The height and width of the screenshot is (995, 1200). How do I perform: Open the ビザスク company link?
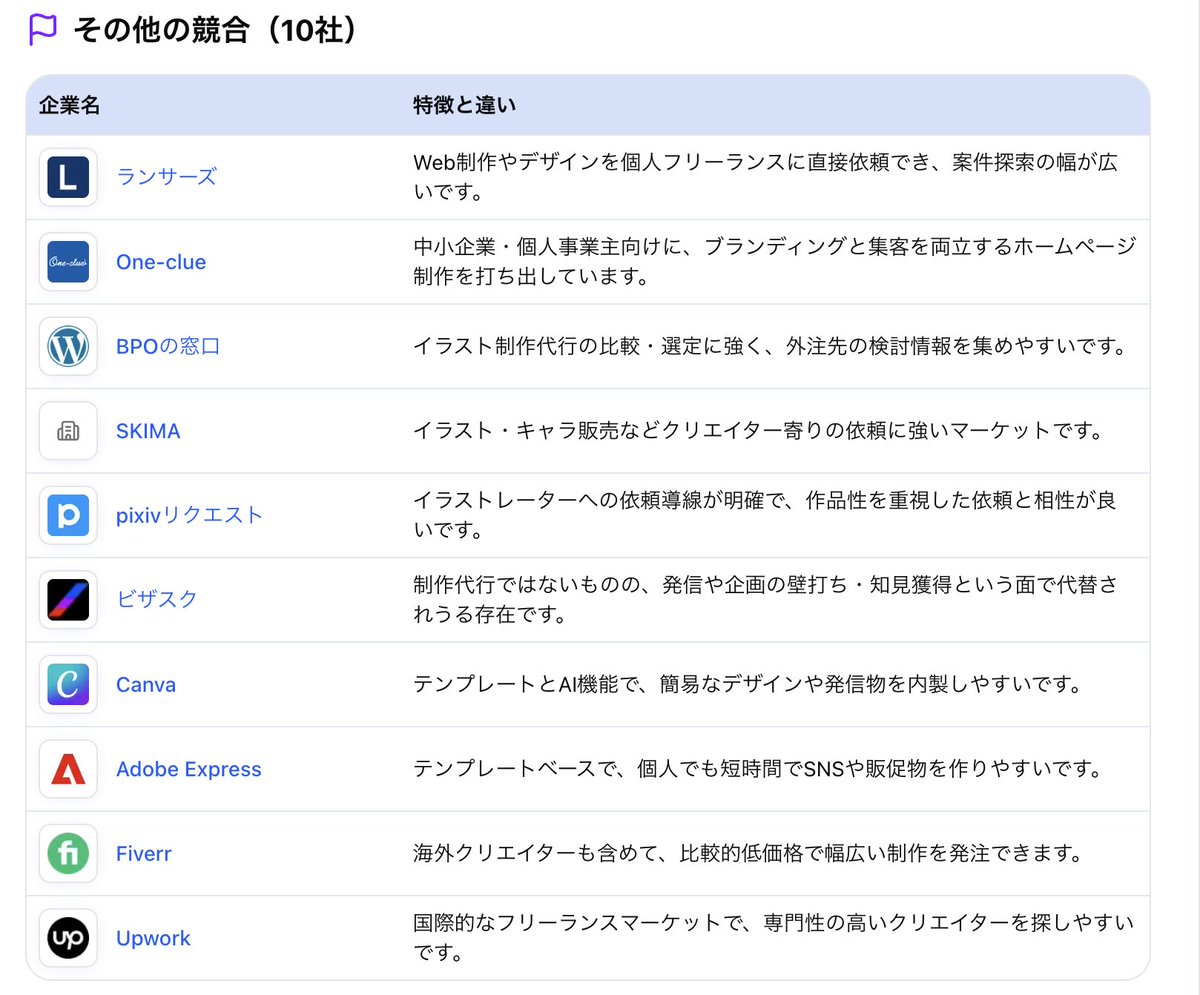[157, 600]
